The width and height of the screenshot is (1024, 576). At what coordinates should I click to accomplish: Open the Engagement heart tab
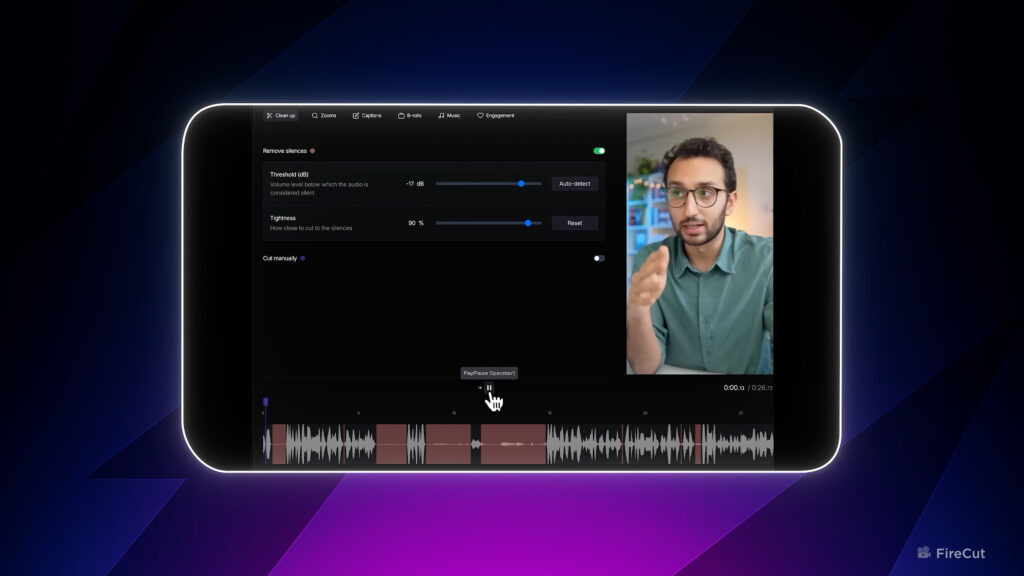coord(495,116)
